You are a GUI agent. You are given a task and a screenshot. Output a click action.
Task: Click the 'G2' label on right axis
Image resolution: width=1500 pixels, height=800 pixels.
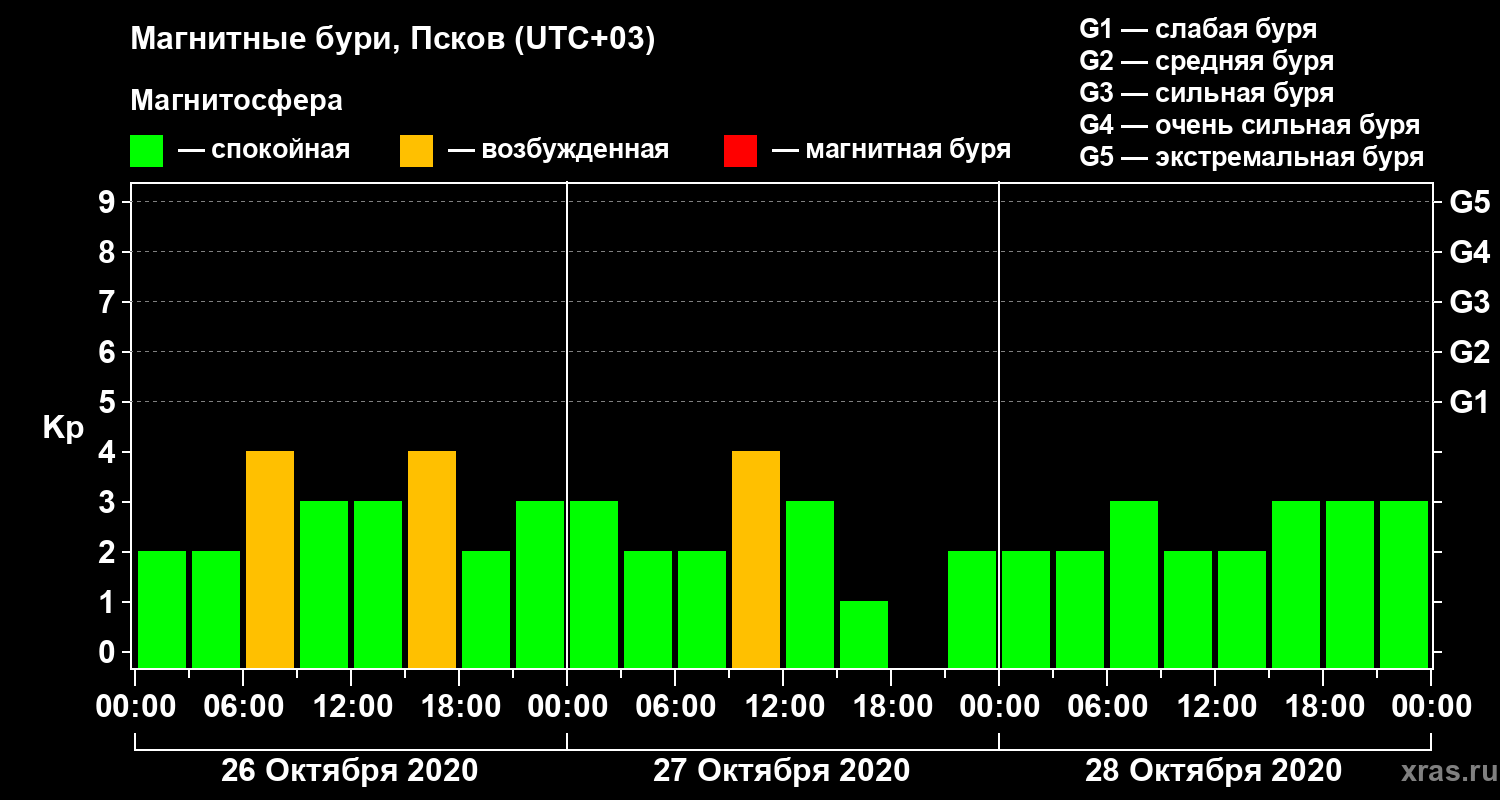click(1469, 353)
